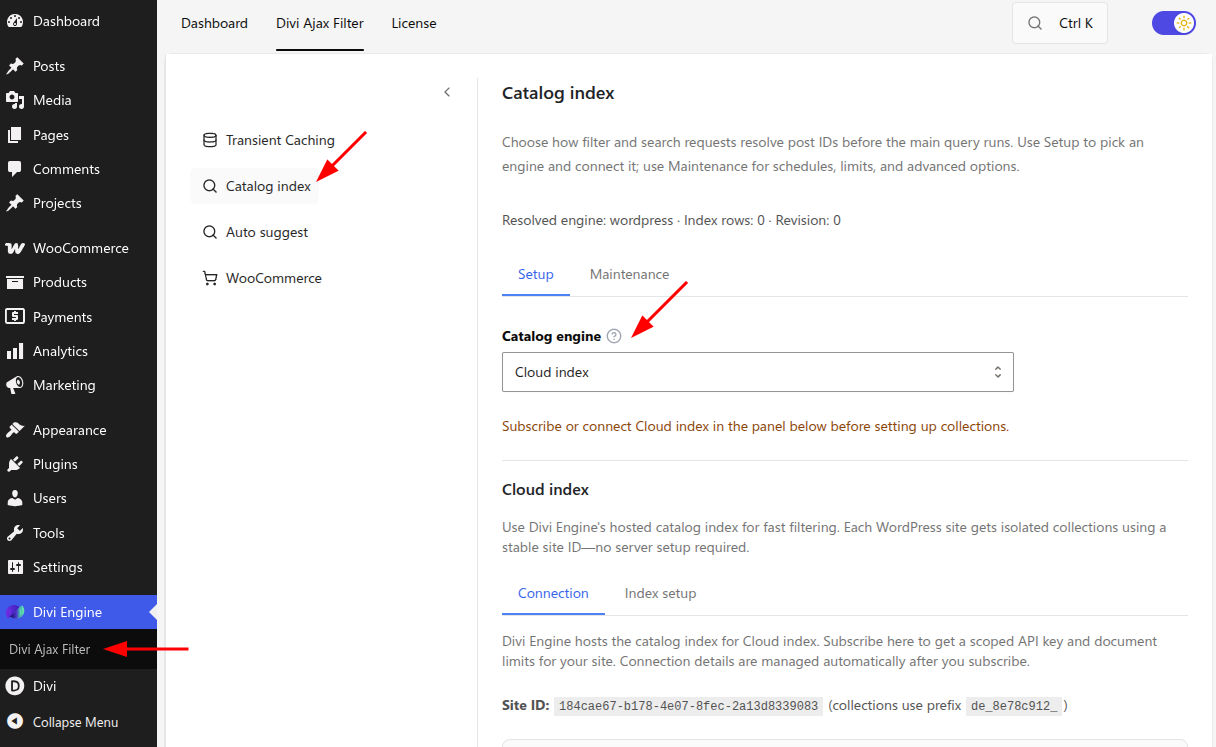
Task: Click the Site ID code value
Action: pyautogui.click(x=689, y=706)
